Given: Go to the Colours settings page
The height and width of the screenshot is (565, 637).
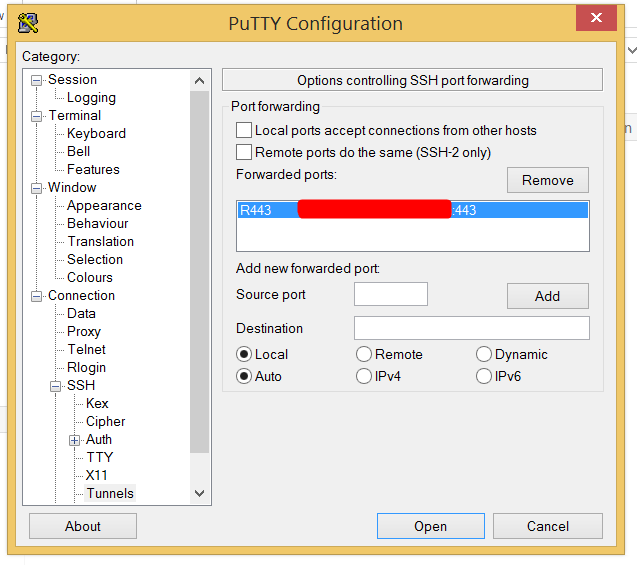Looking at the screenshot, I should (89, 278).
